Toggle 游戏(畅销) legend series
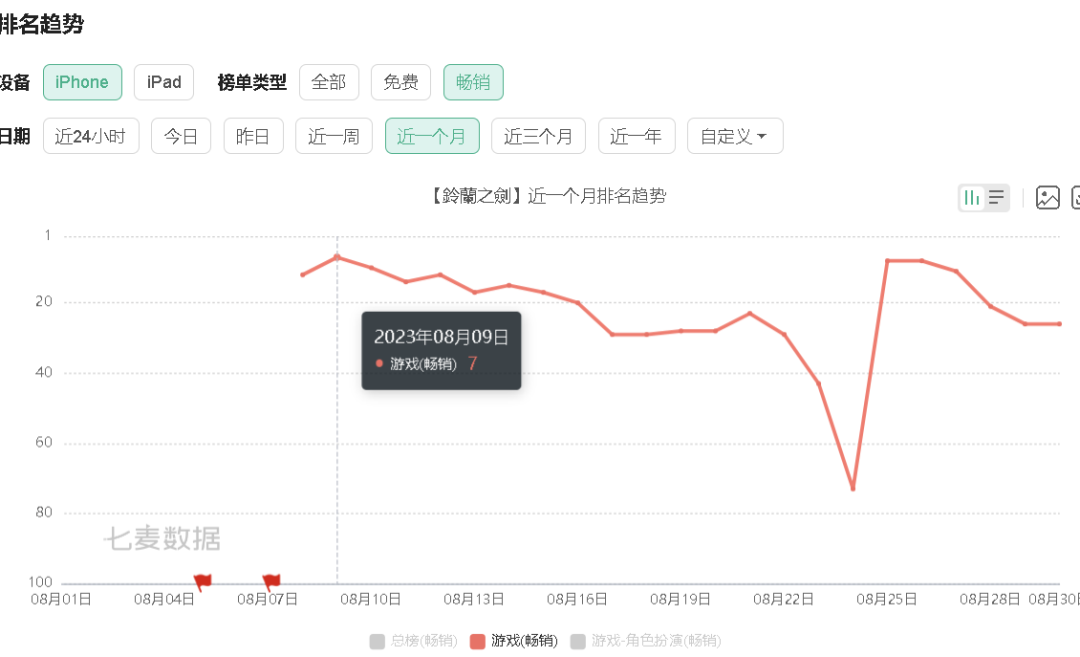This screenshot has width=1080, height=657. [x=514, y=641]
